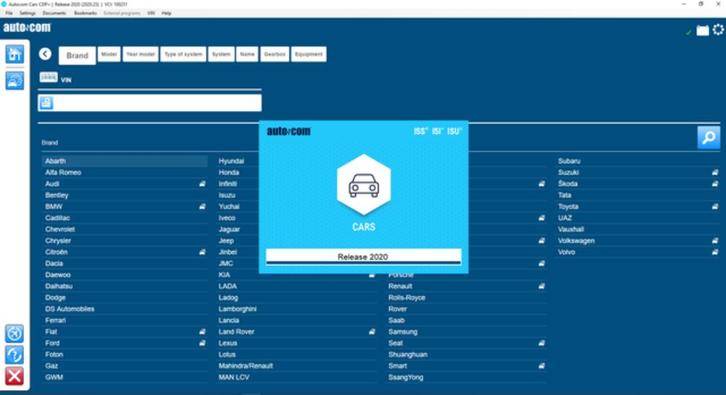Switch to the Type of system tab
The image size is (726, 395).
pos(183,54)
